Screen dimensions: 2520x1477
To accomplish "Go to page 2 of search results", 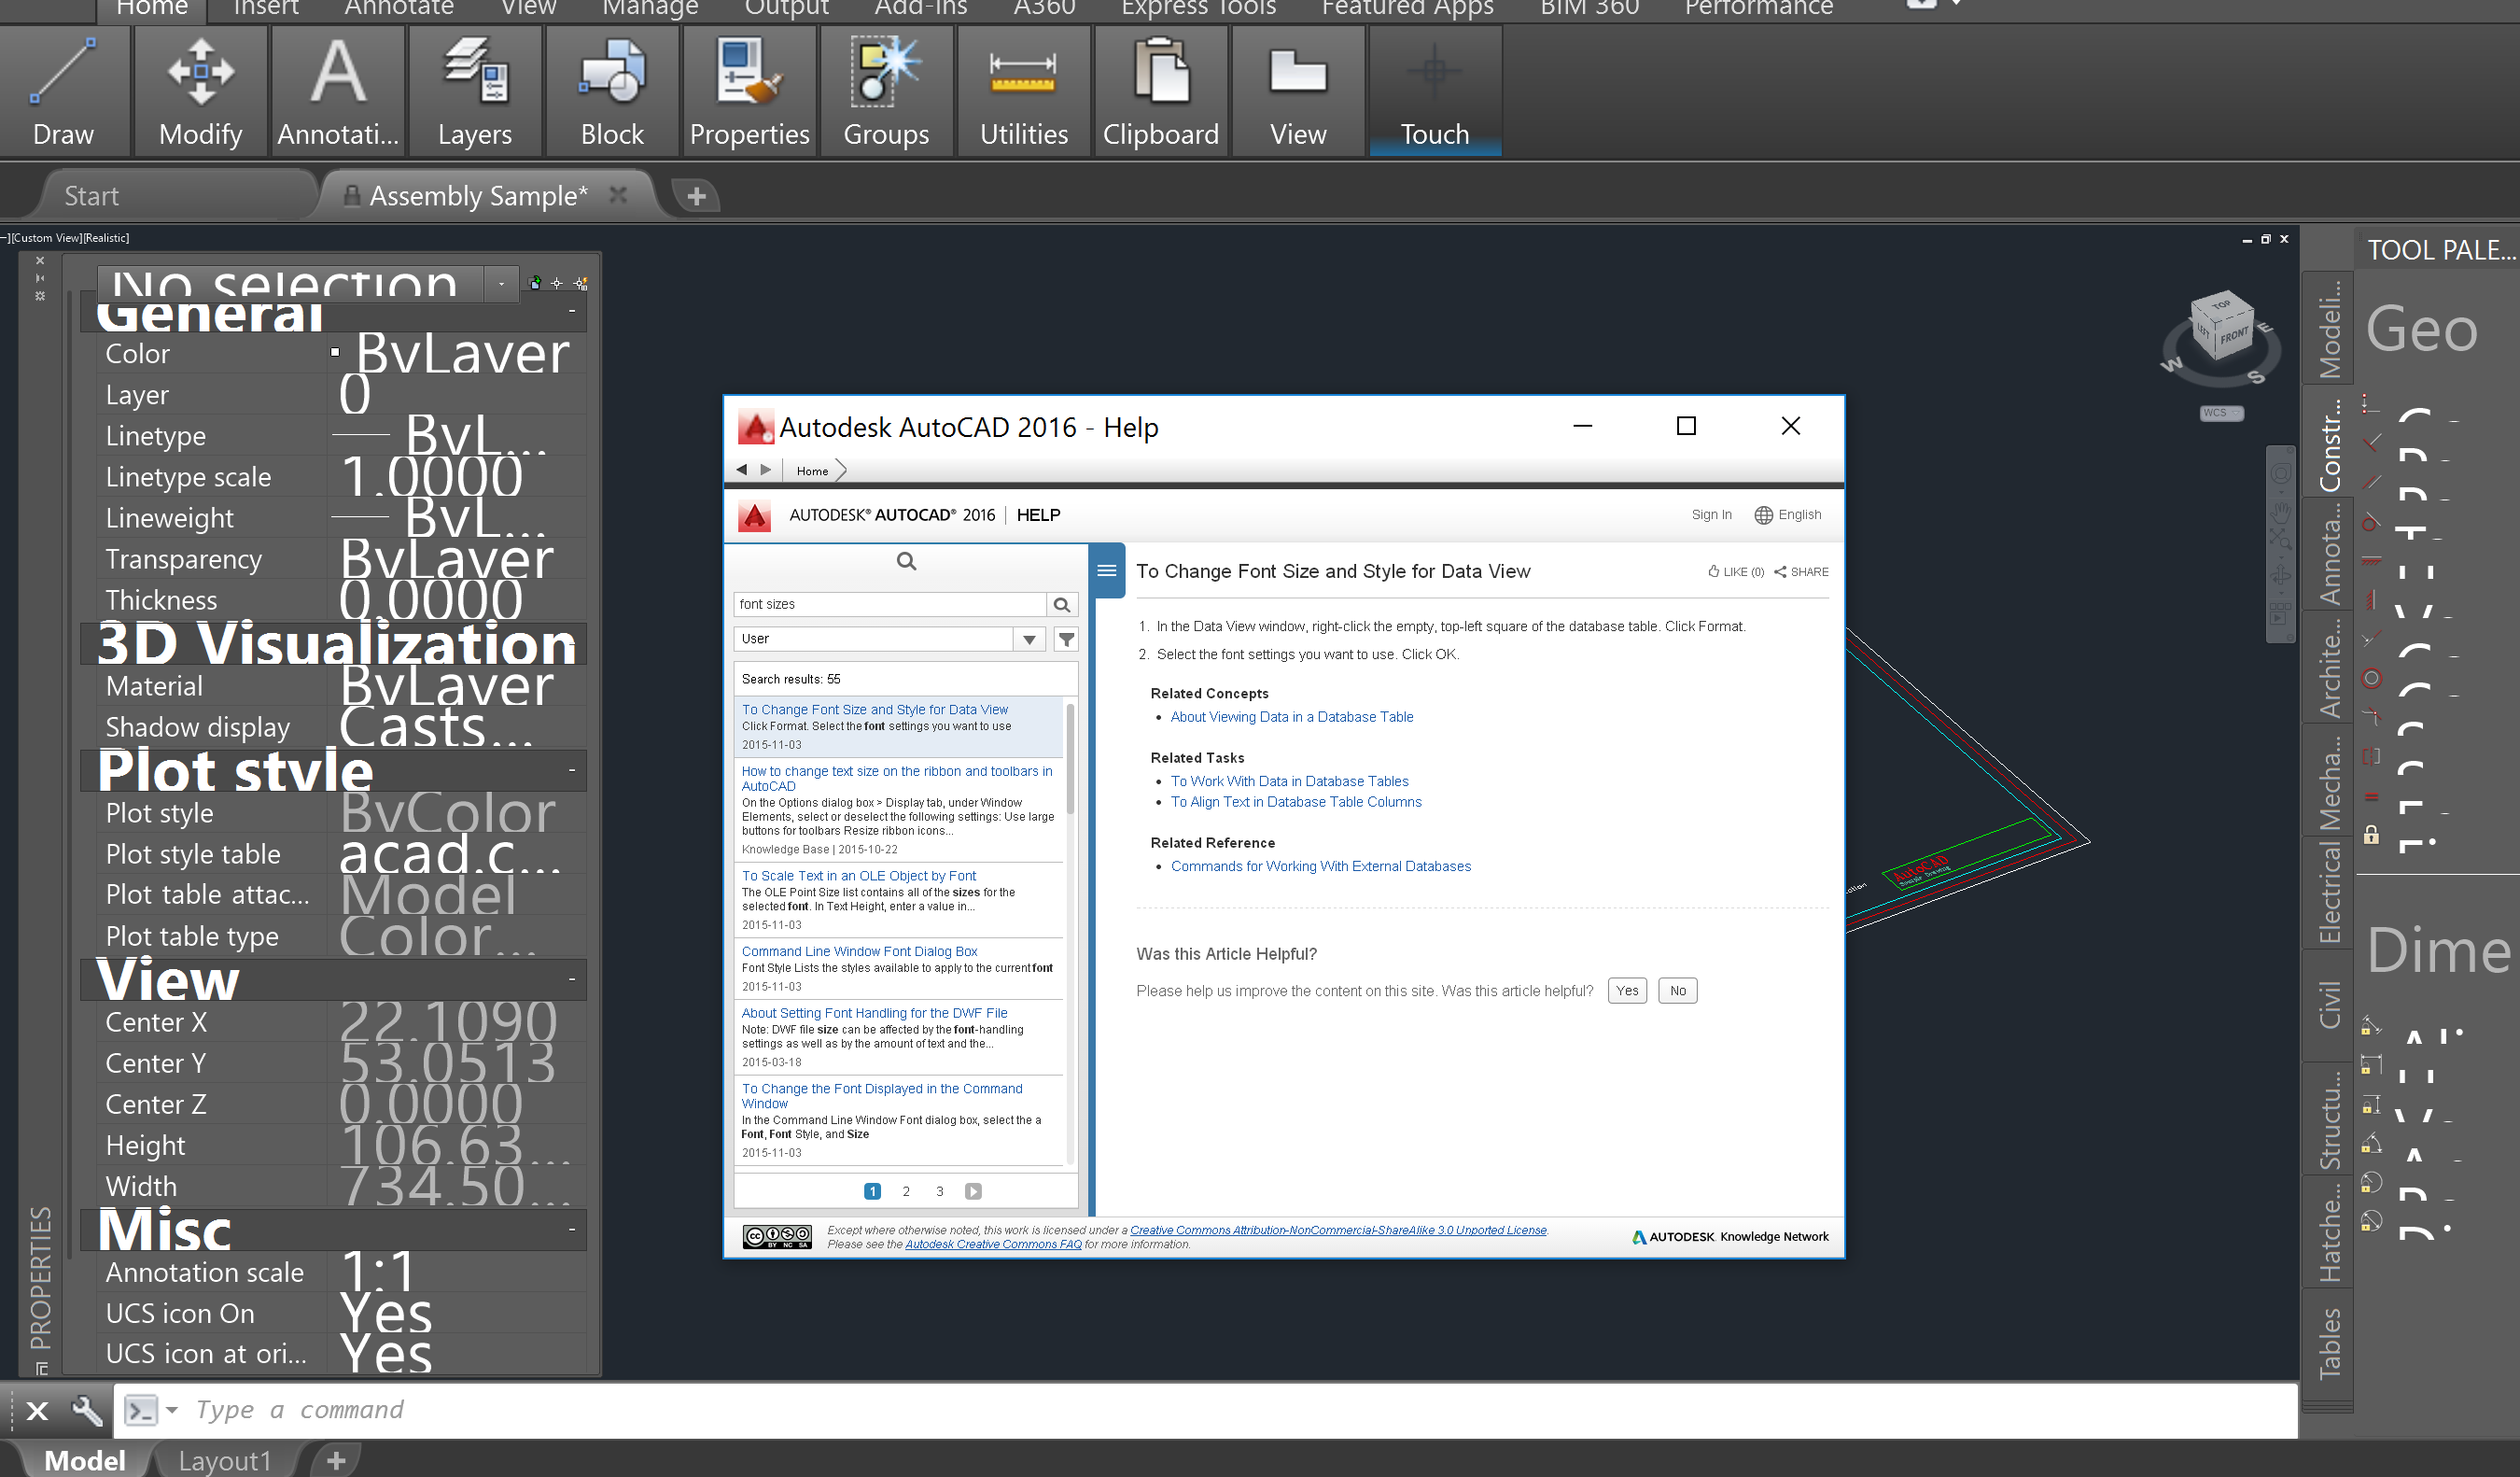I will coord(905,1191).
